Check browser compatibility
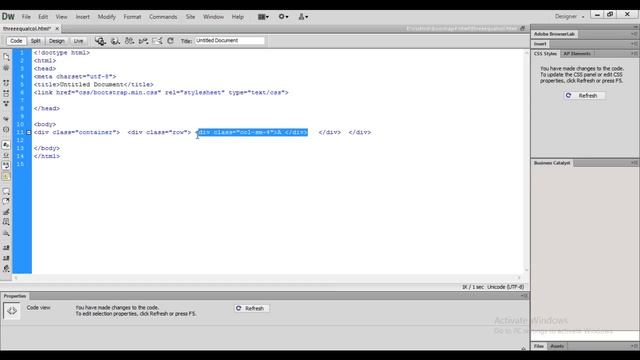Image resolution: width=640 pixels, height=360 pixels. [x=157, y=41]
